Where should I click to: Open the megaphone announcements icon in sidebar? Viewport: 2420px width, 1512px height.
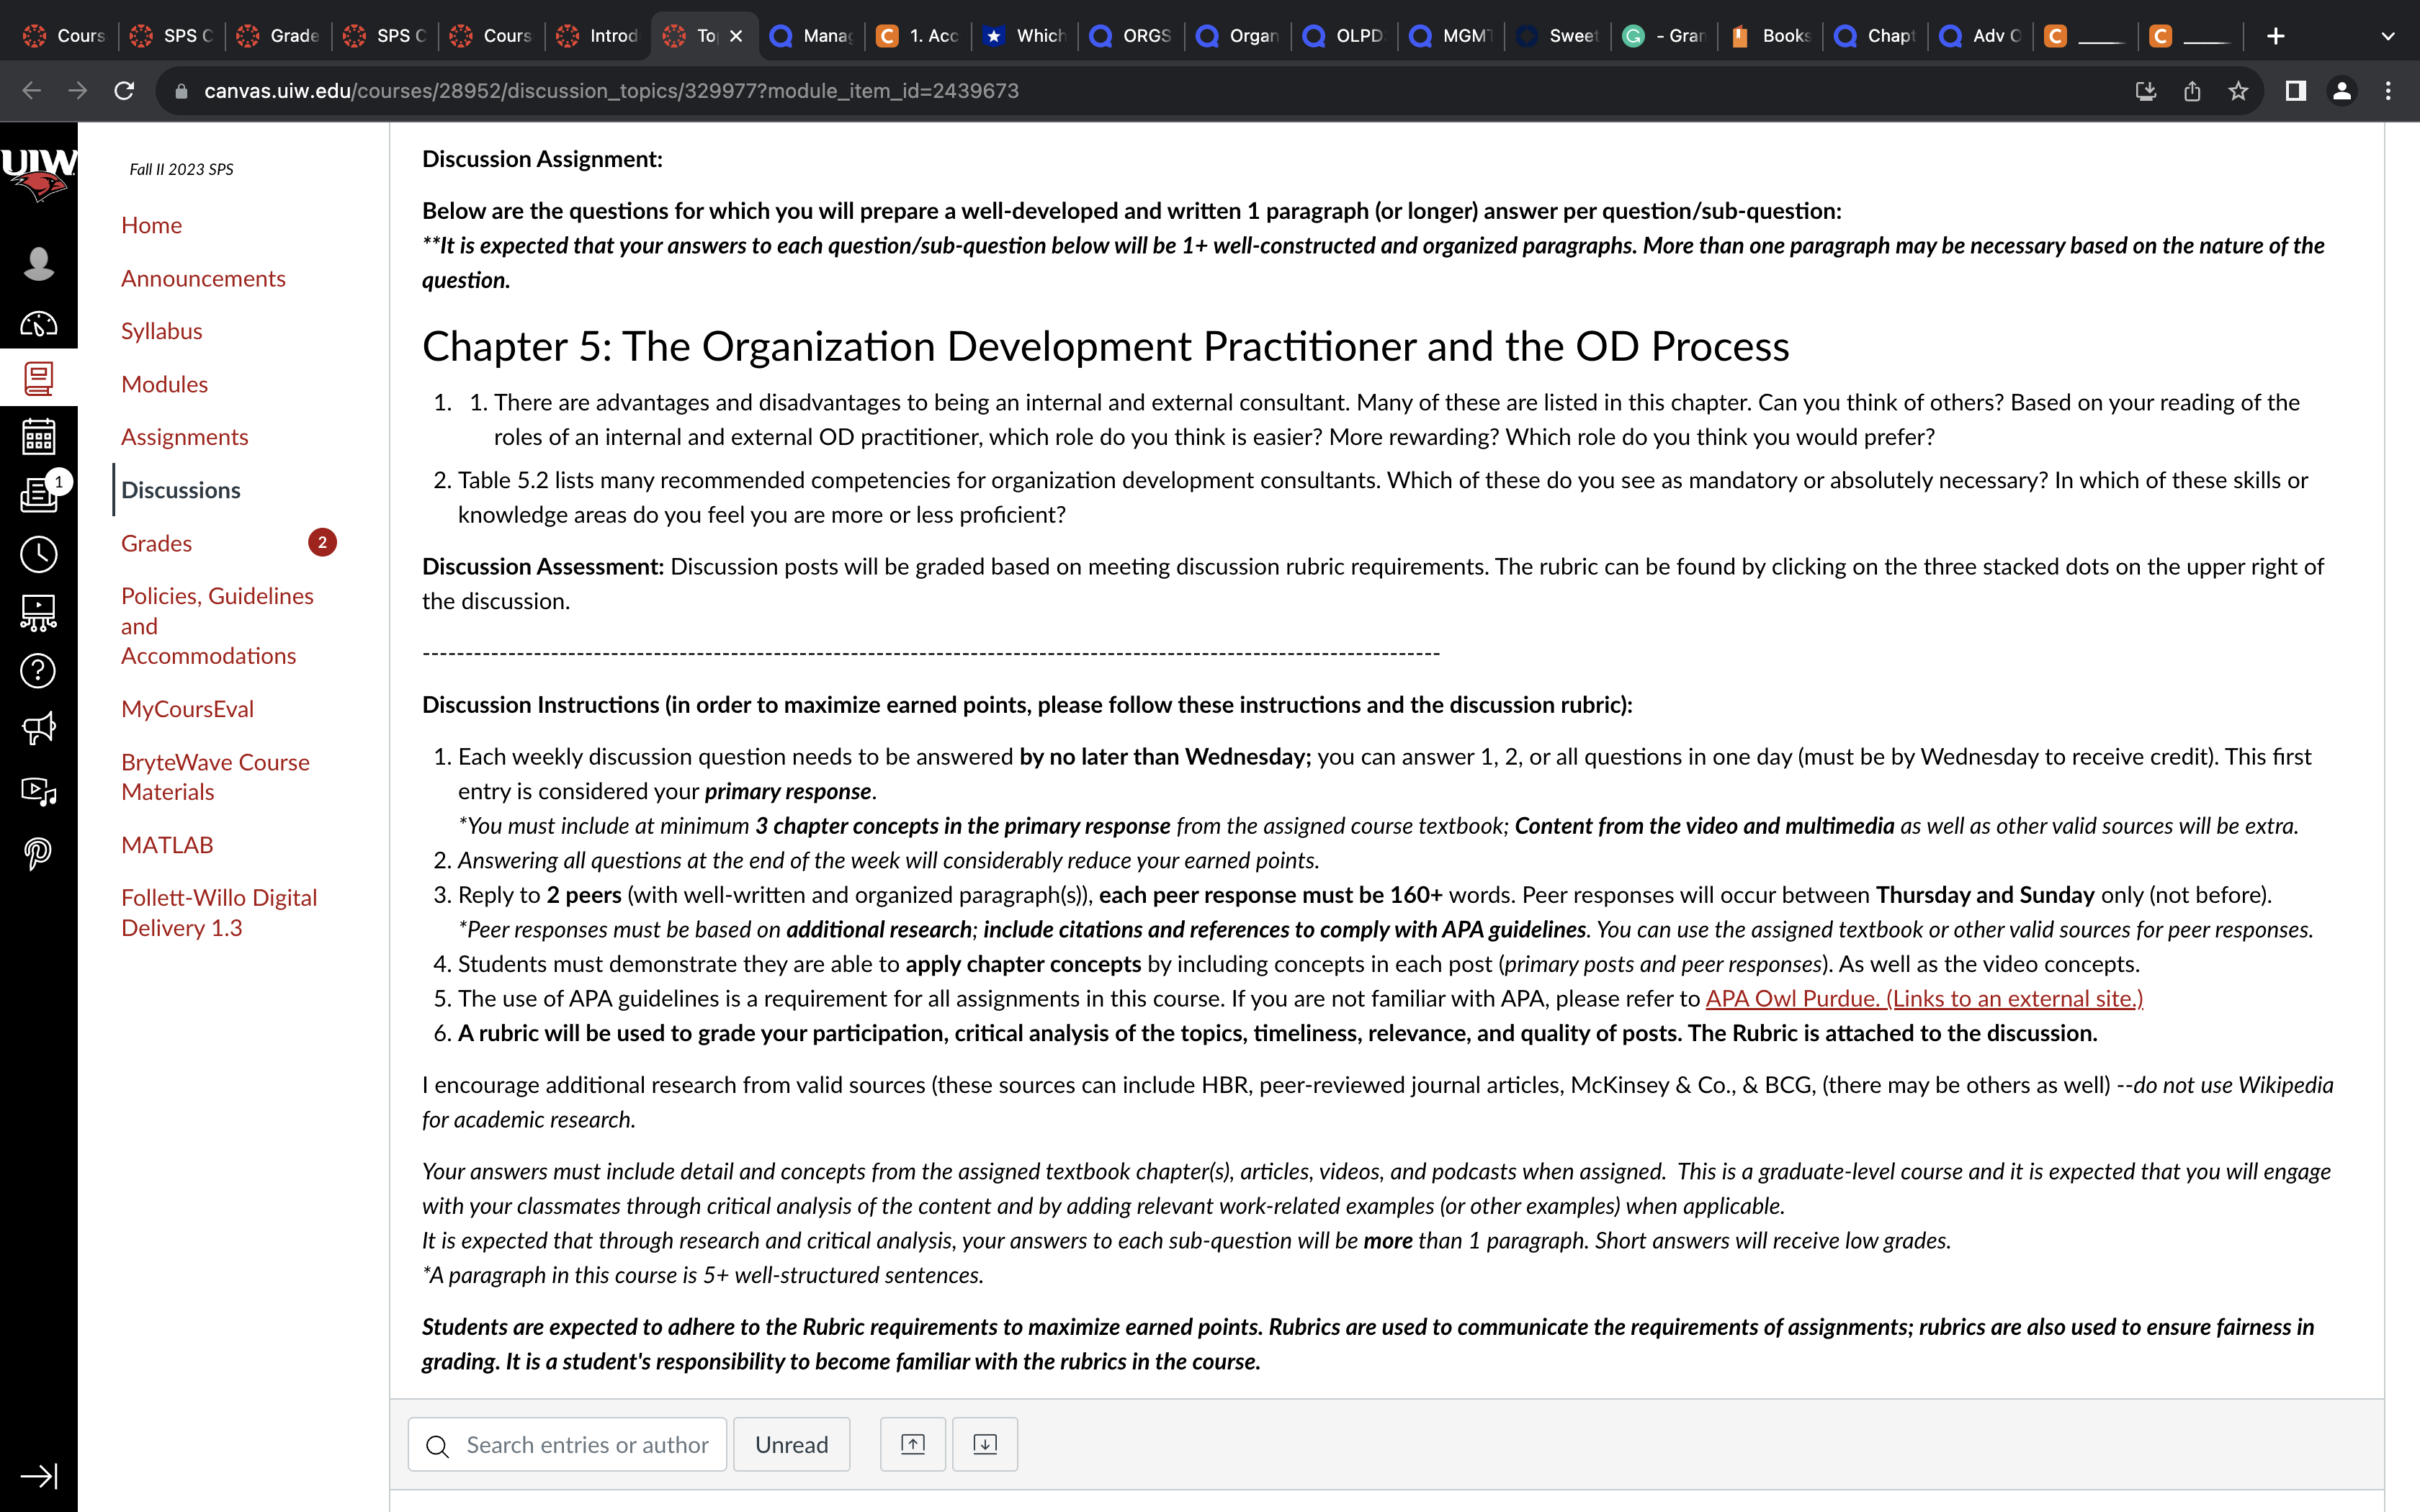pyautogui.click(x=38, y=728)
